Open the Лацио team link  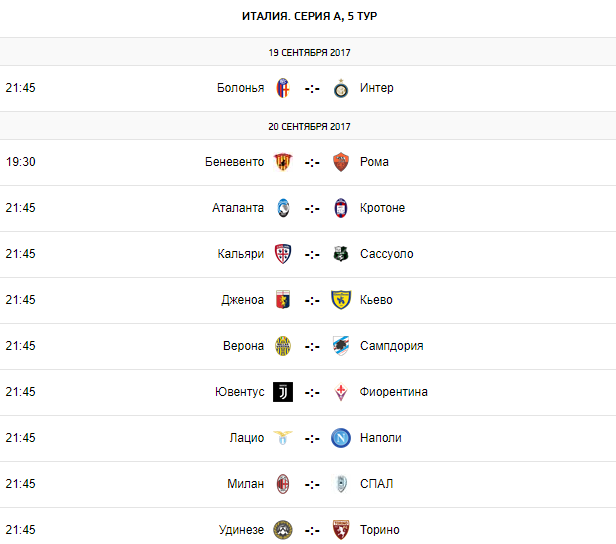(x=245, y=438)
